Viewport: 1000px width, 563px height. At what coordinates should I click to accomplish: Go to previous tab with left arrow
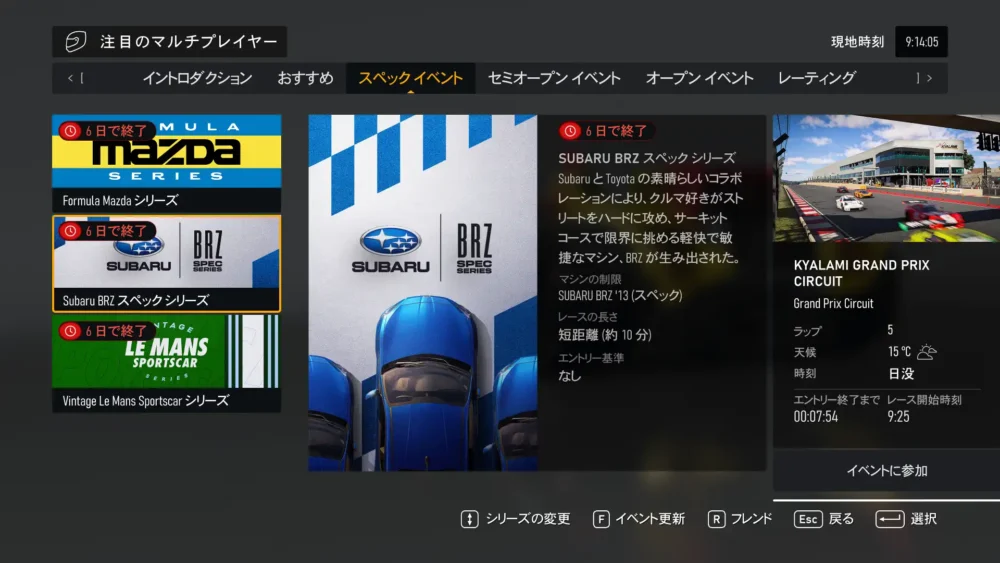coord(70,78)
